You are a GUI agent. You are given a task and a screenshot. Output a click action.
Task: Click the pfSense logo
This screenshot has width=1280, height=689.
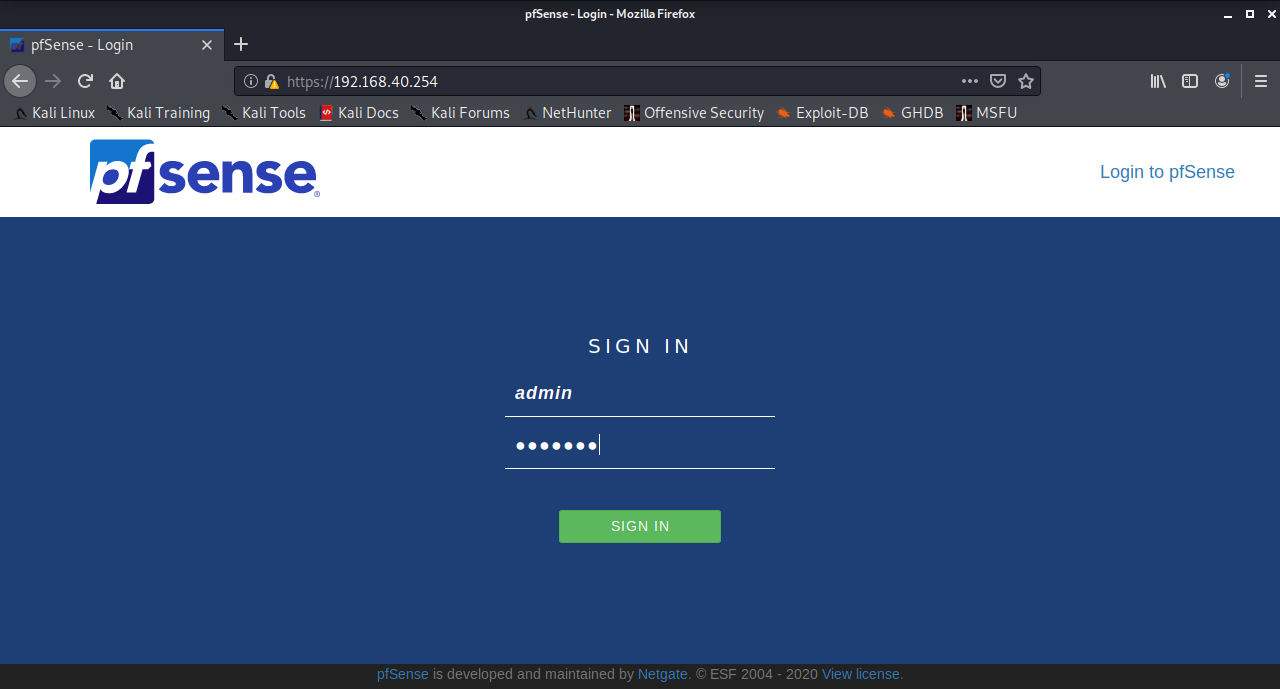coord(204,172)
